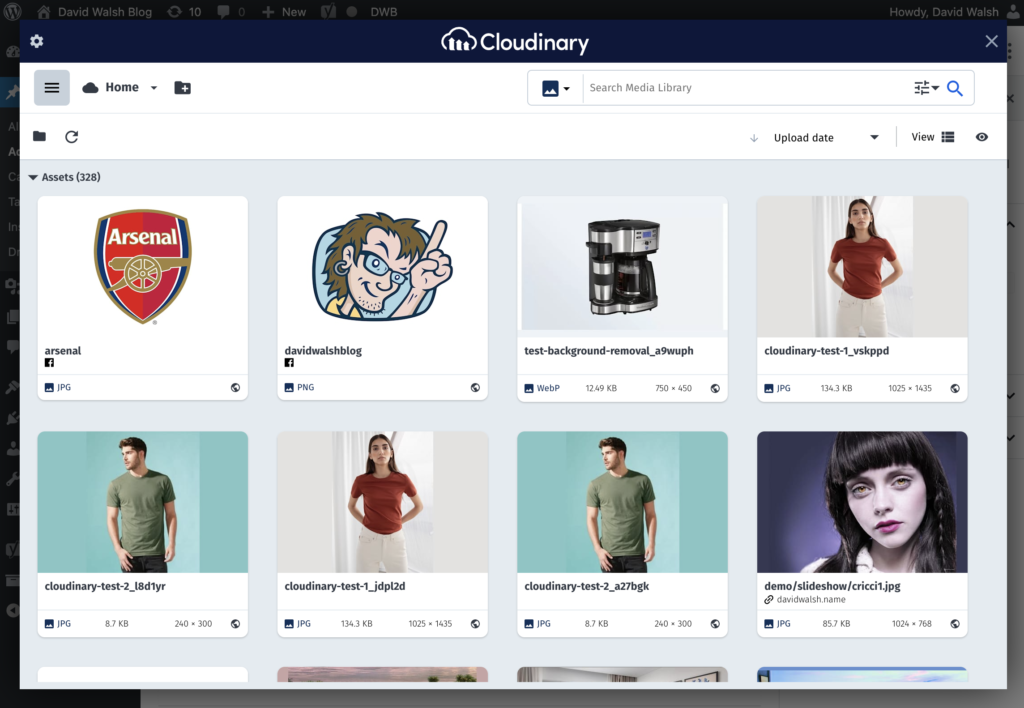
Task: Click the JPG image icon on arsenal card
Action: click(49, 387)
